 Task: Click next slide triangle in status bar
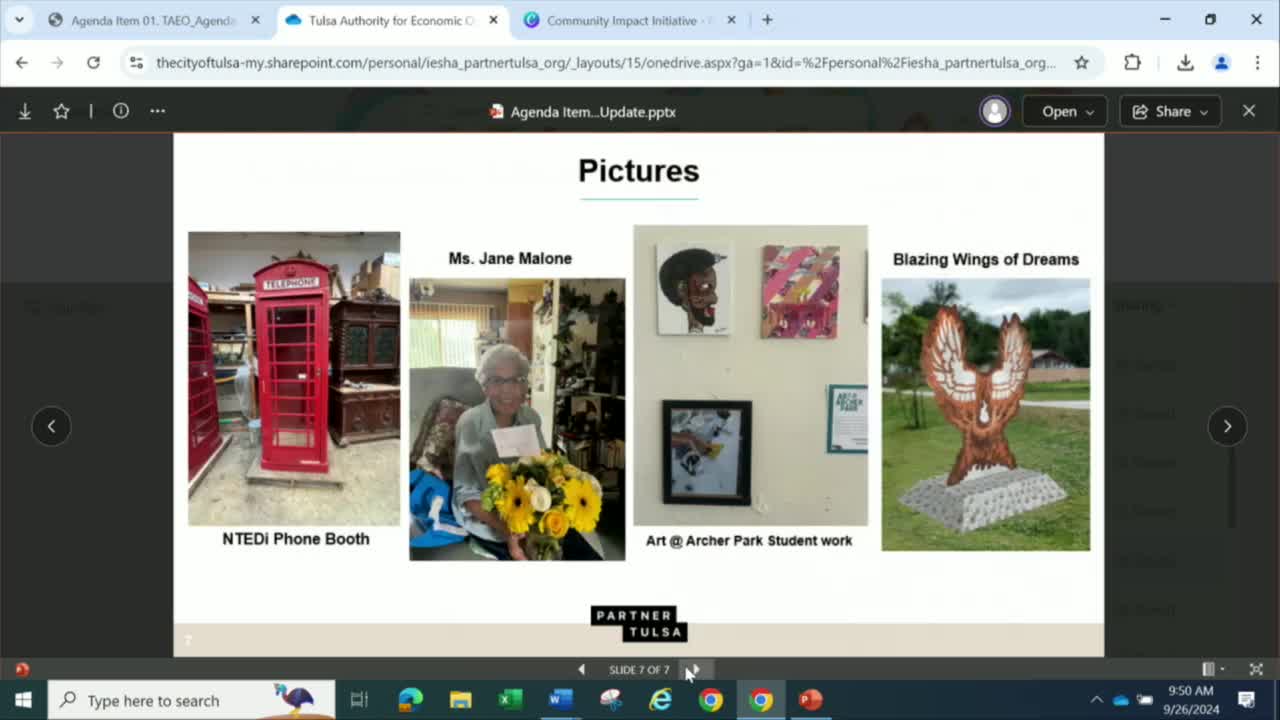click(x=696, y=669)
